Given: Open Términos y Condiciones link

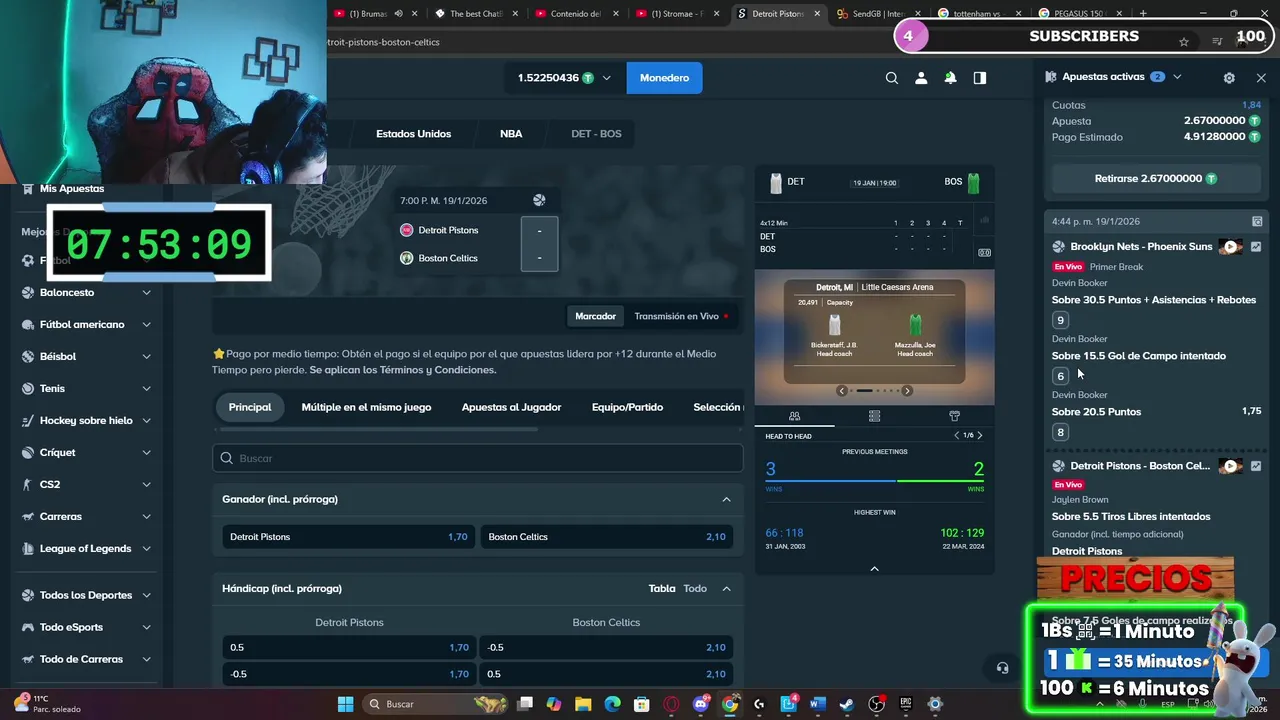Looking at the screenshot, I should pos(437,370).
